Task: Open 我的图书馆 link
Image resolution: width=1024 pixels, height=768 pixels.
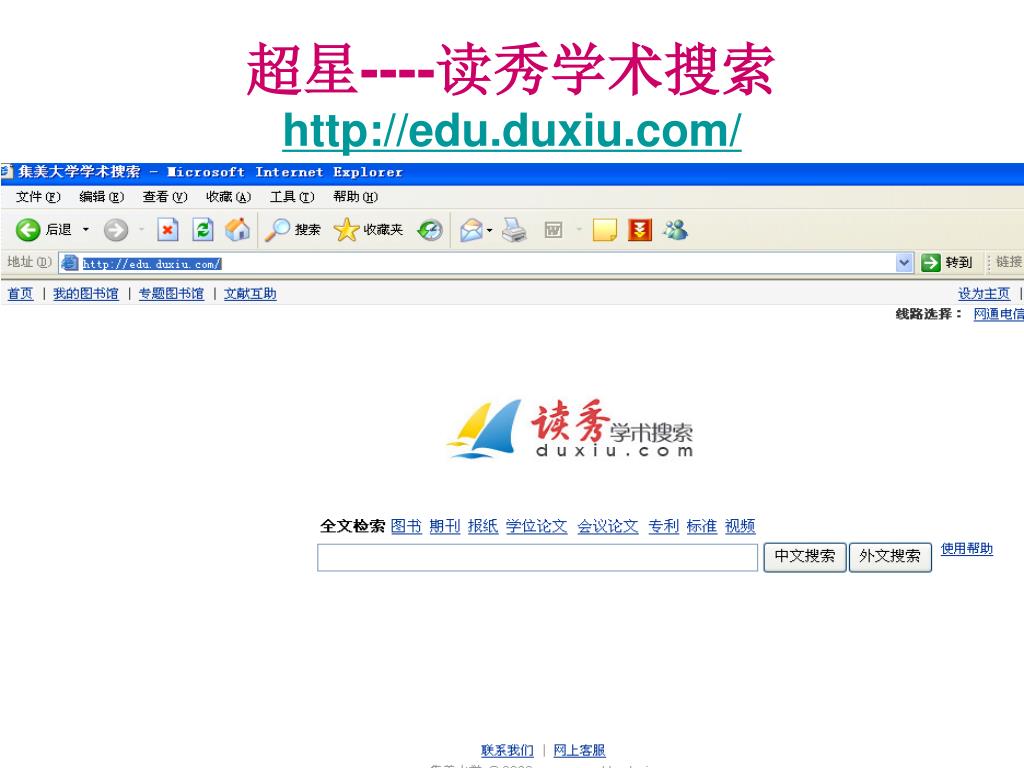Action: pyautogui.click(x=86, y=294)
